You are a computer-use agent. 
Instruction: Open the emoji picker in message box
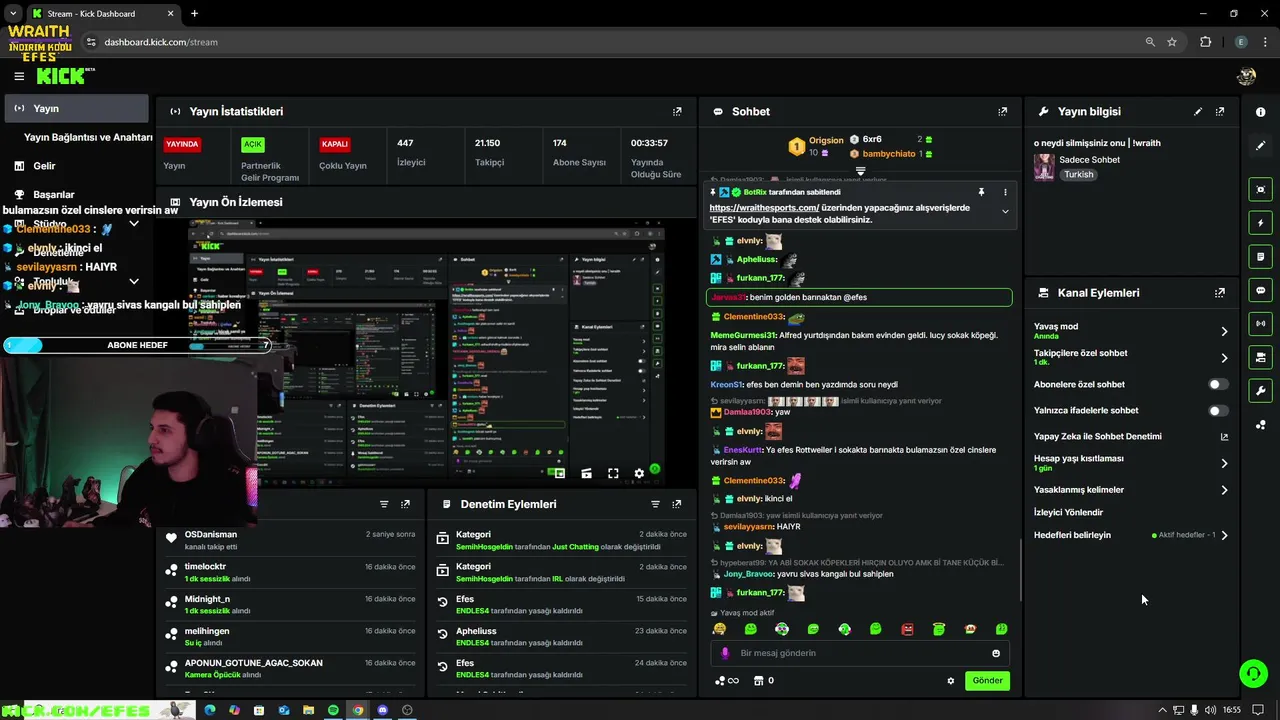click(996, 653)
